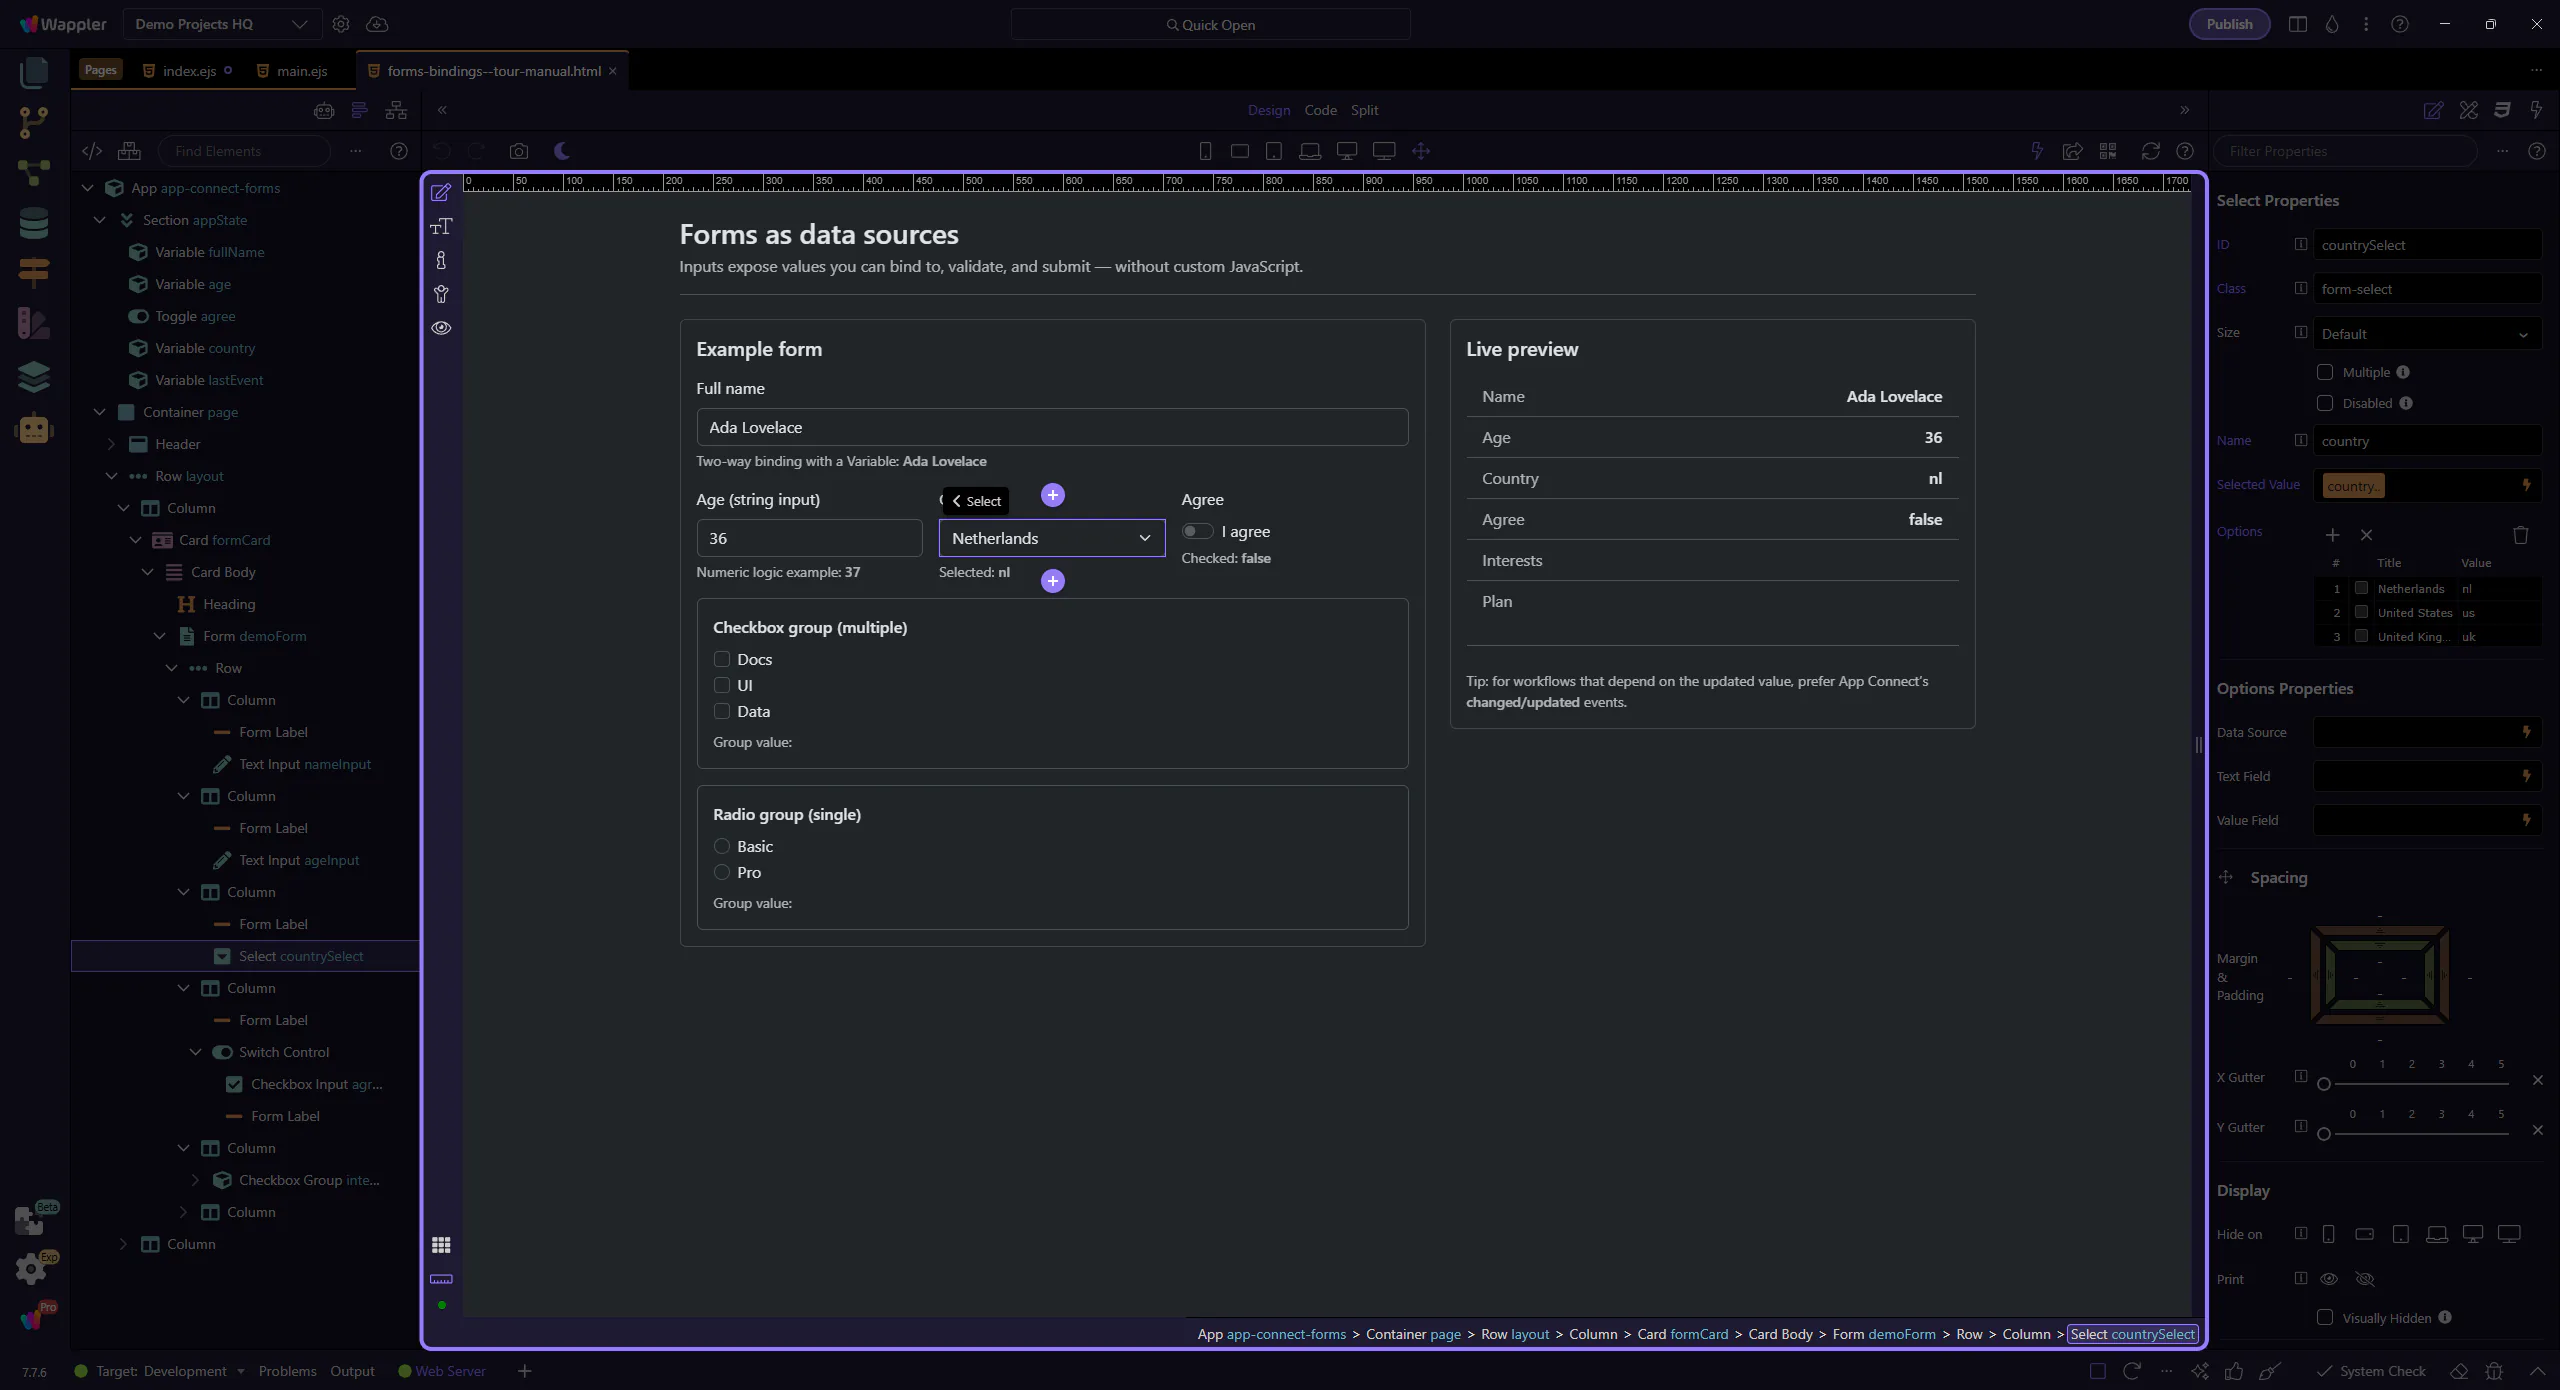
Task: Open the Netherlands country dropdown
Action: coord(1051,538)
